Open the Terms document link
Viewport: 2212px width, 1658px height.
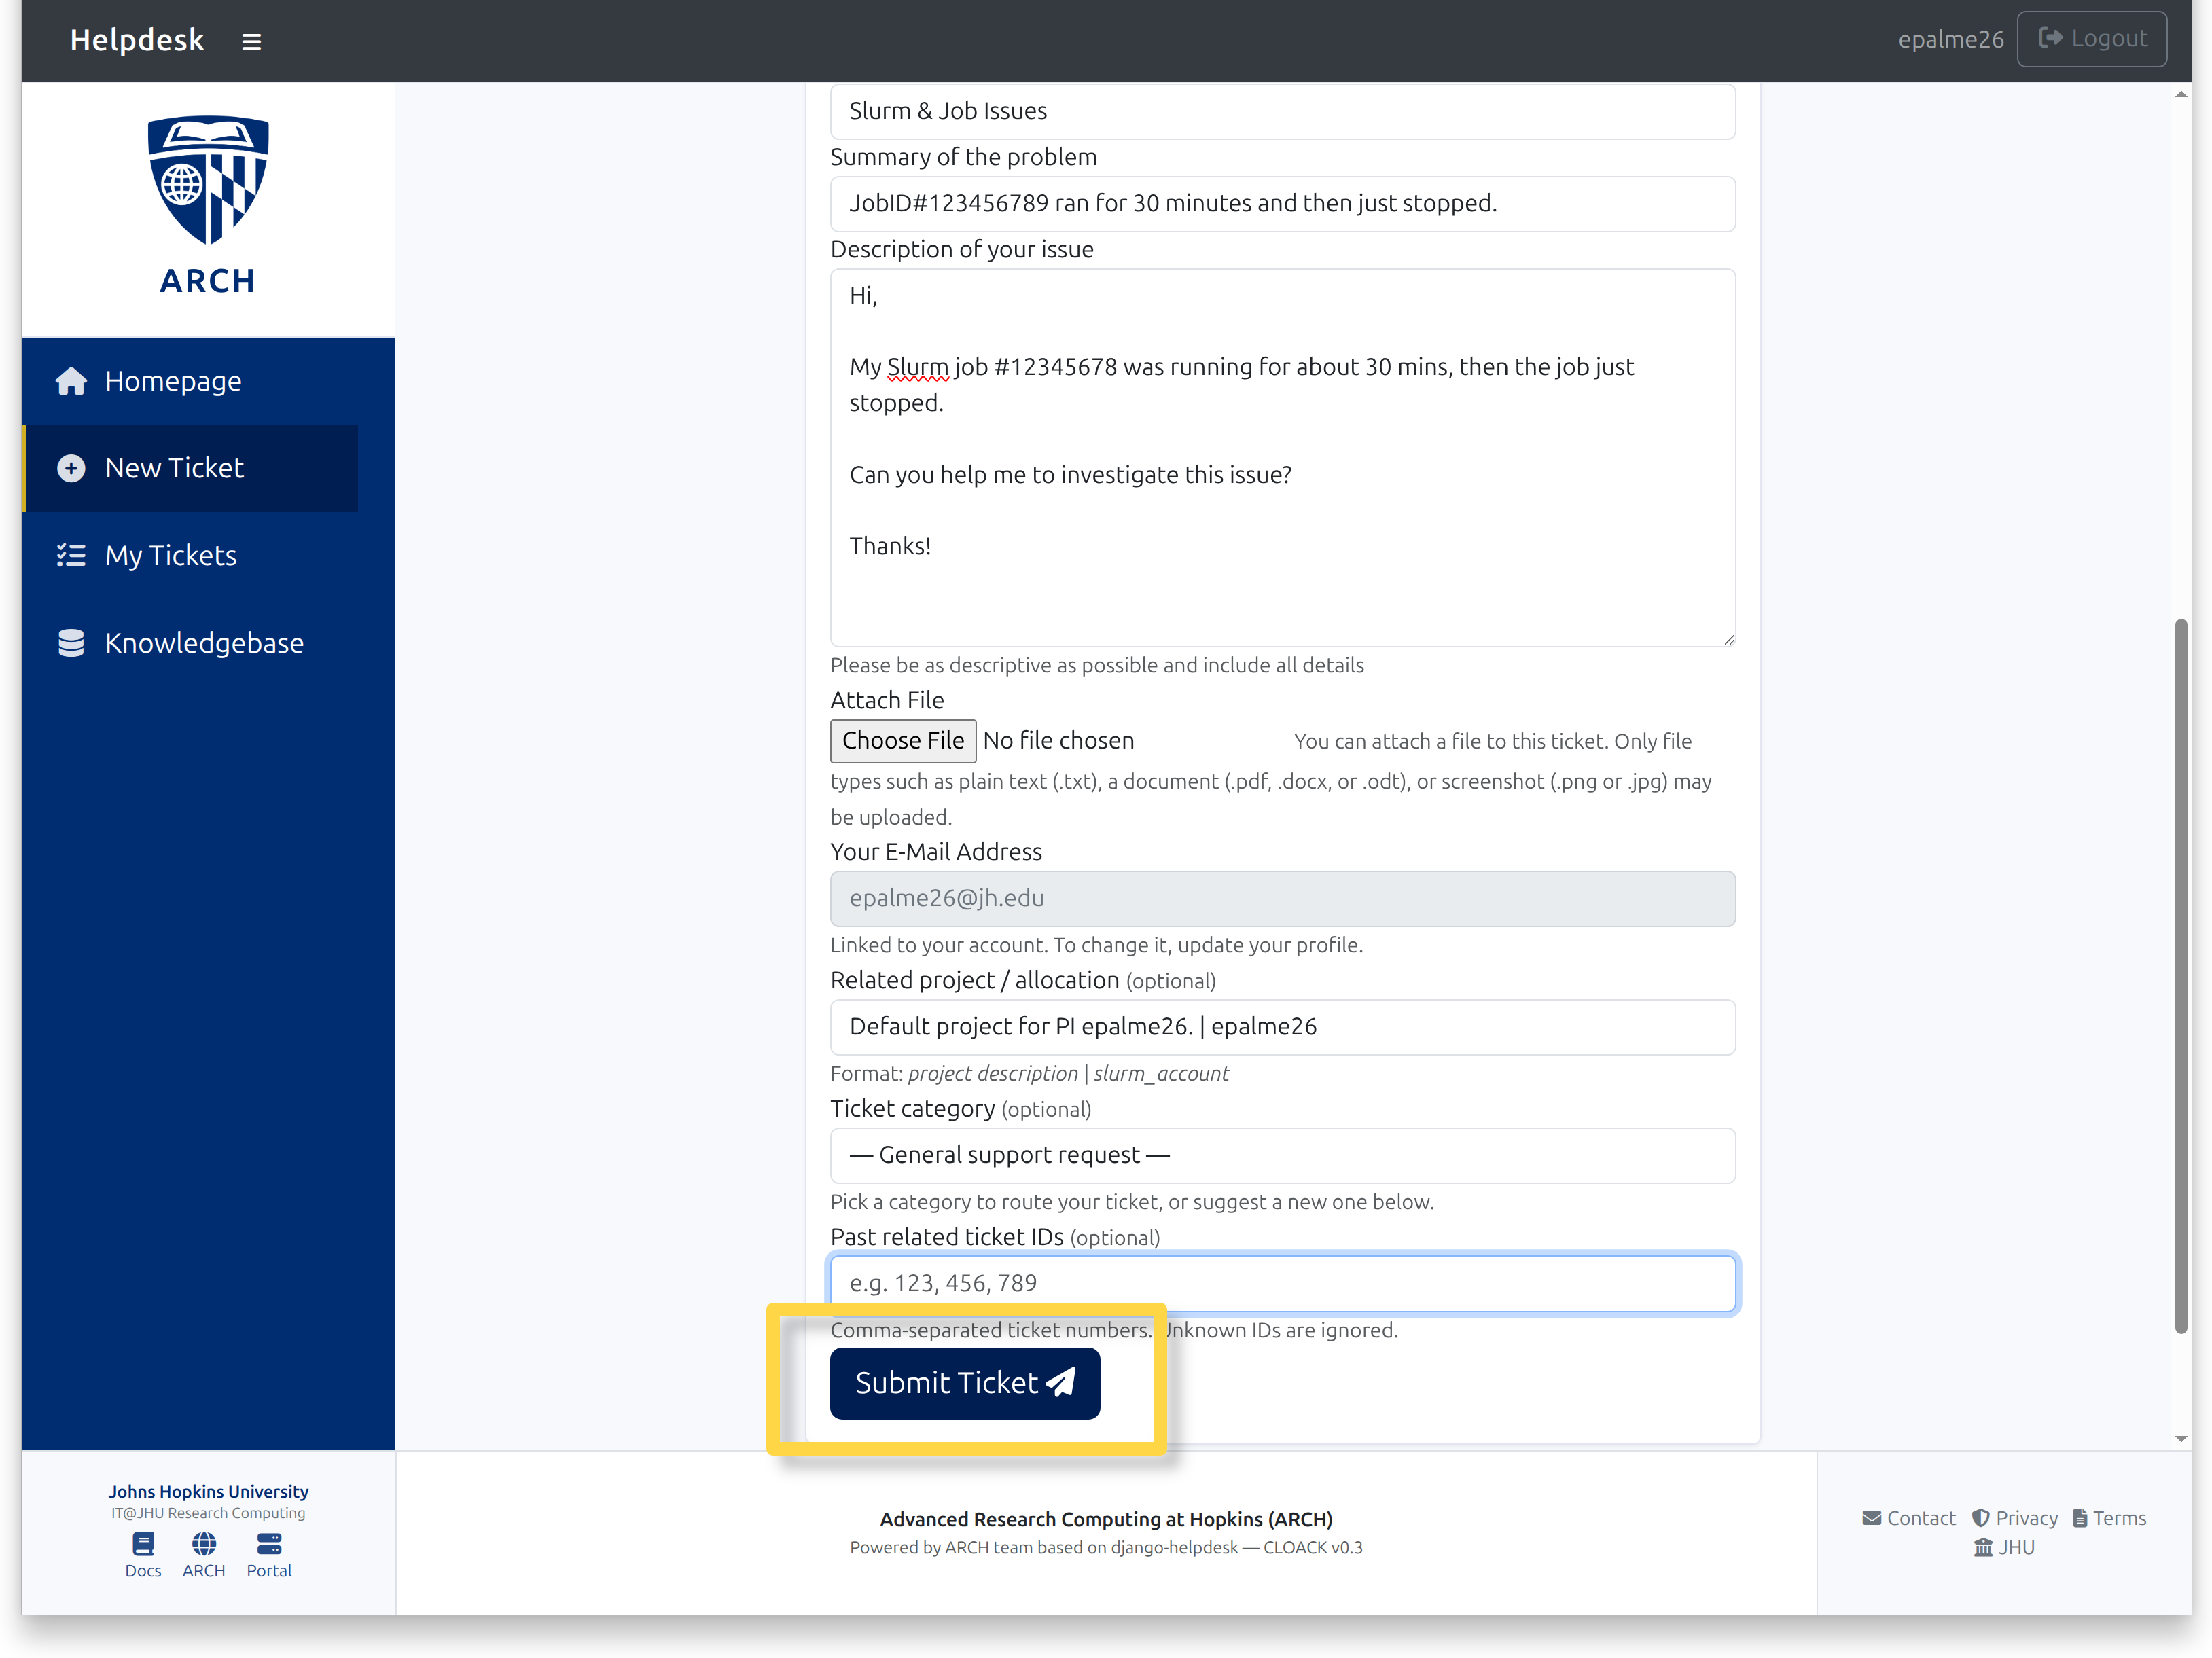(2109, 1517)
